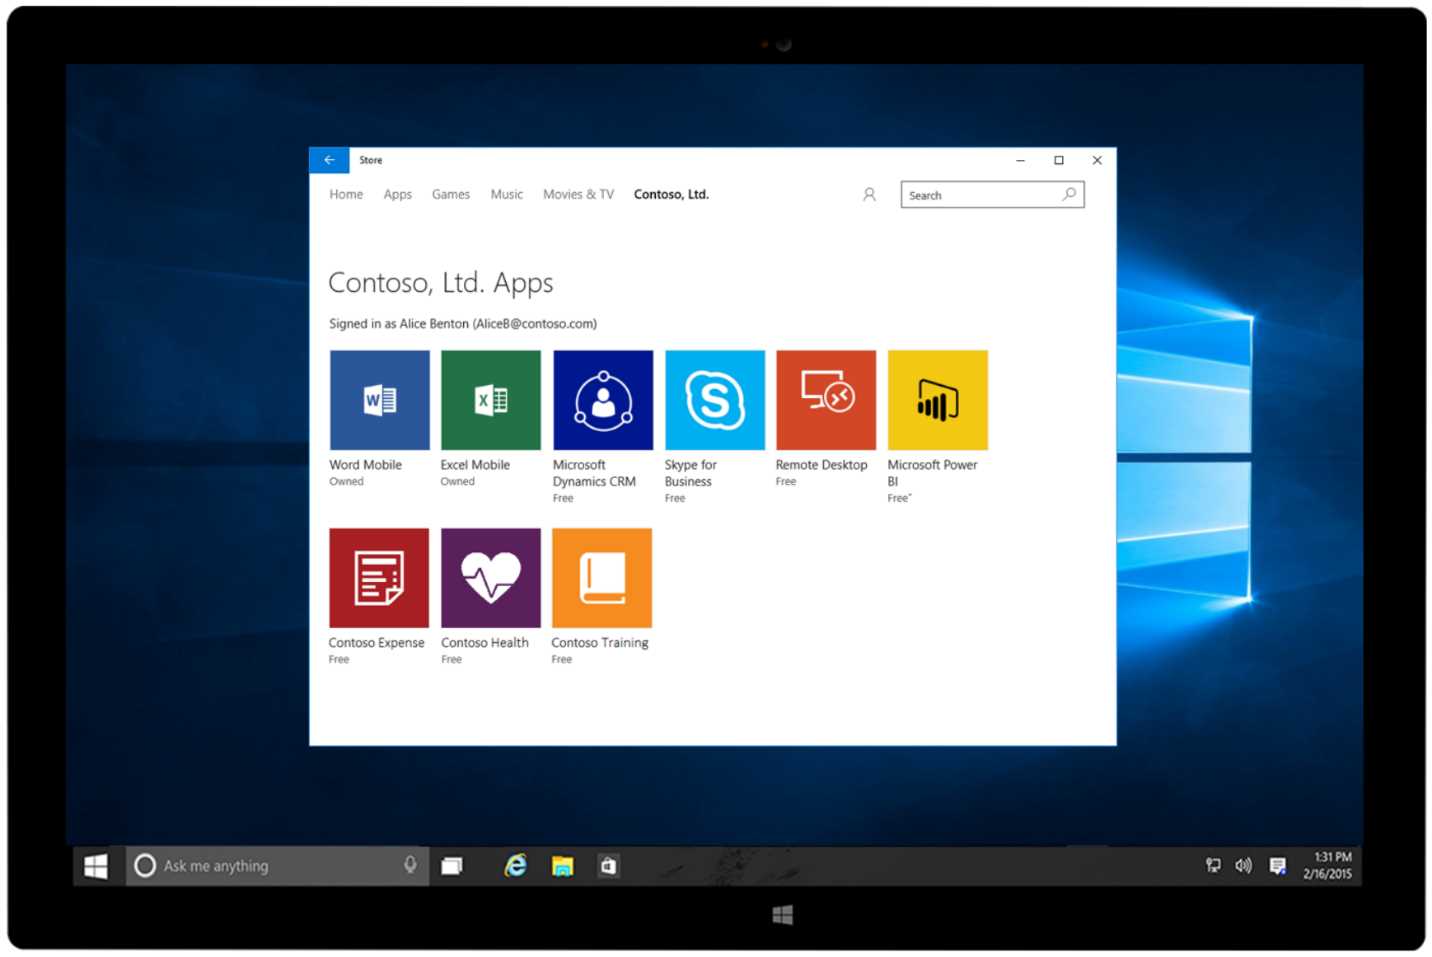The height and width of the screenshot is (957, 1432).
Task: Open the Music section of the Store
Action: (x=506, y=194)
